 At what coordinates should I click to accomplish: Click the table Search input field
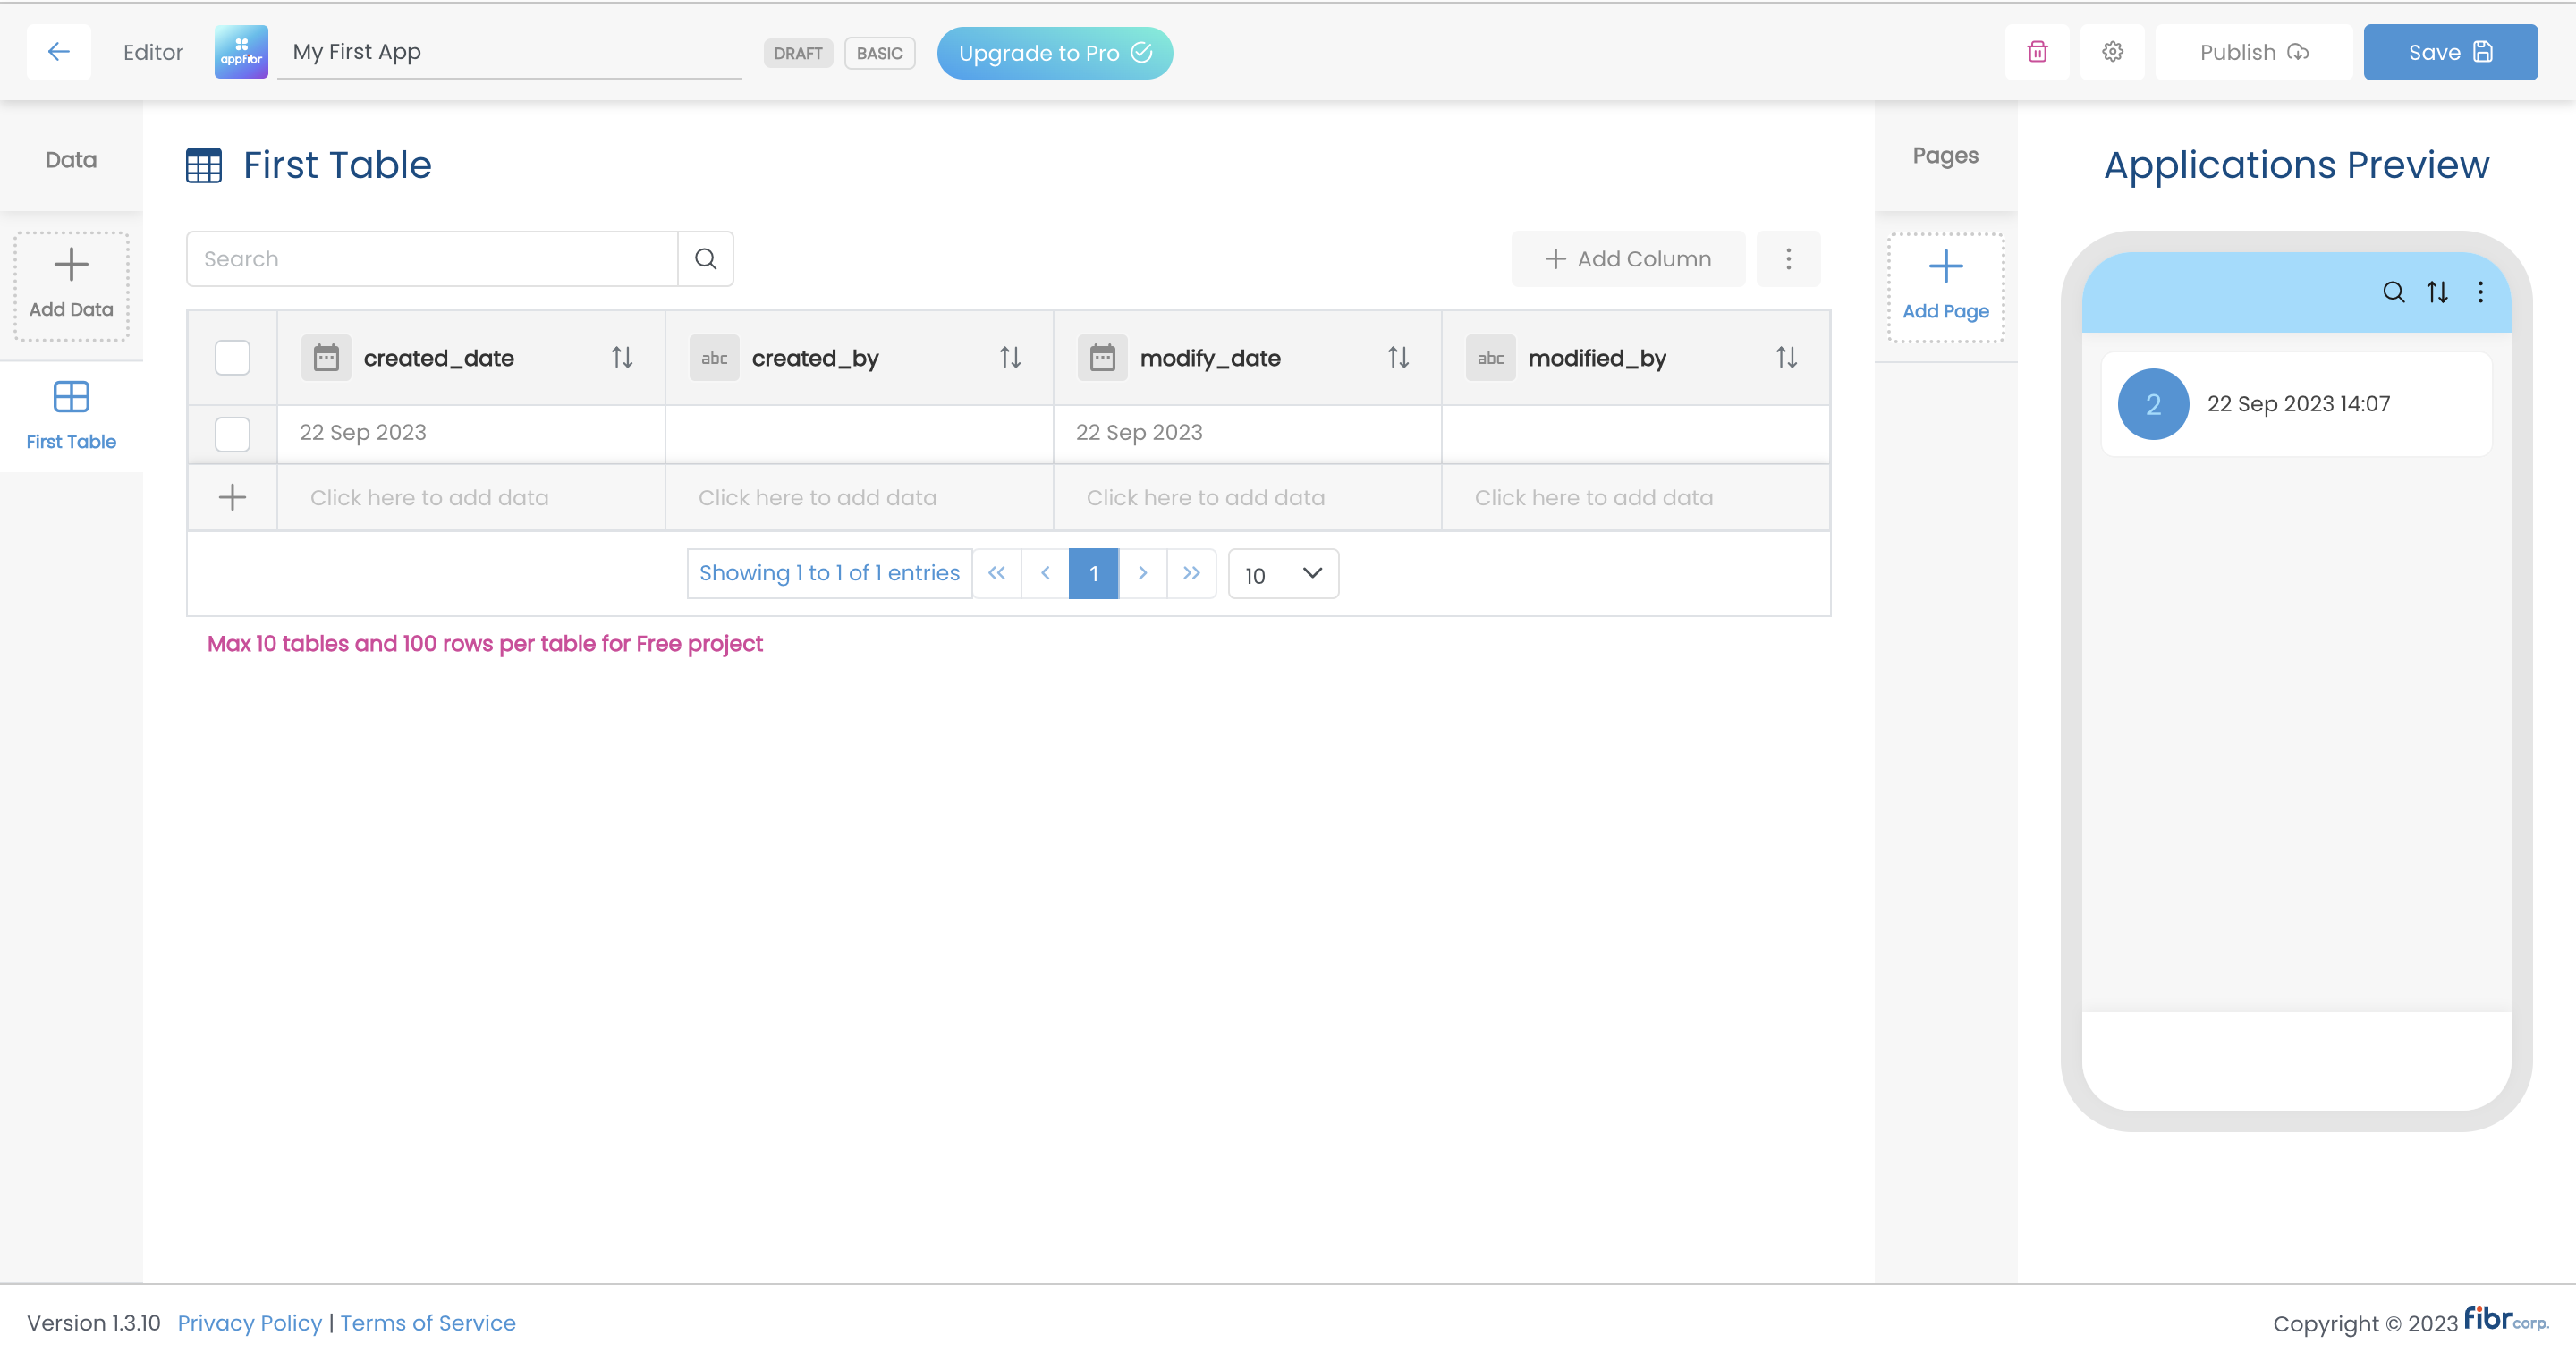[x=432, y=259]
